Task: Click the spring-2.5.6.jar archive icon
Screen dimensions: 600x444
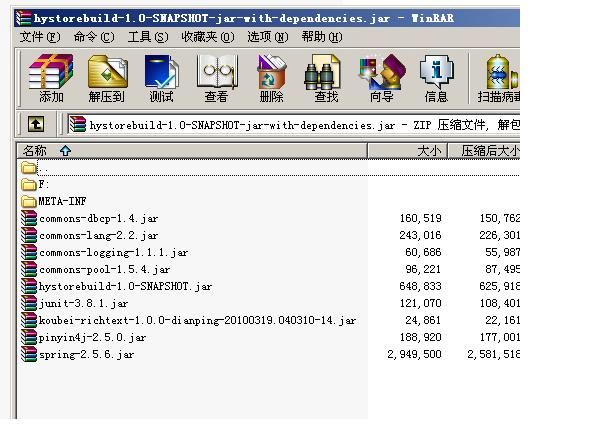Action: point(29,354)
